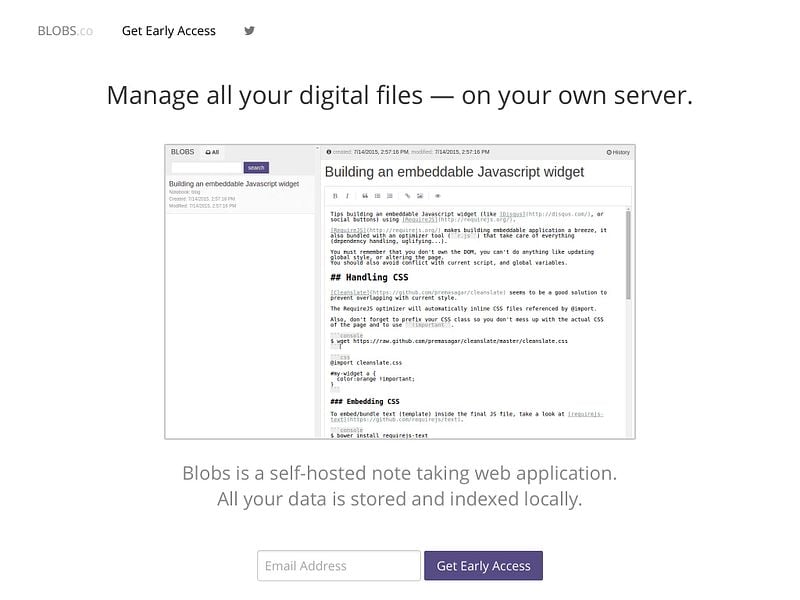Toggle italic formatting in the editor toolbar

[x=347, y=196]
